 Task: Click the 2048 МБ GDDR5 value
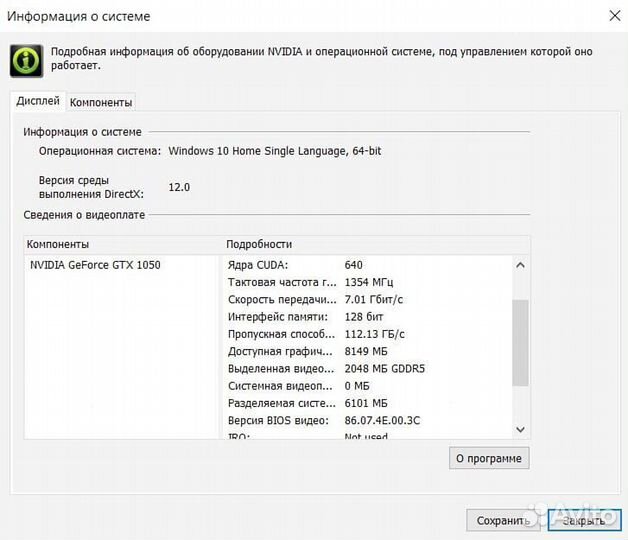coord(384,369)
